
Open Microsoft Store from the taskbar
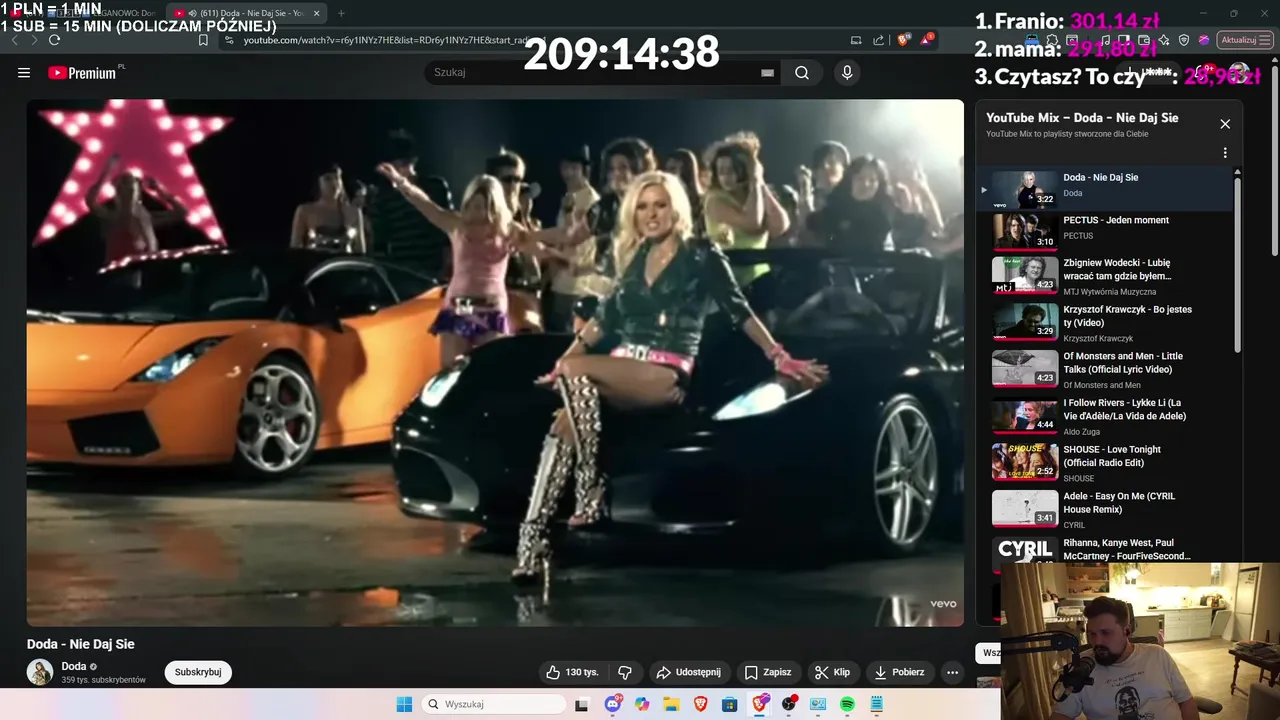pos(730,704)
